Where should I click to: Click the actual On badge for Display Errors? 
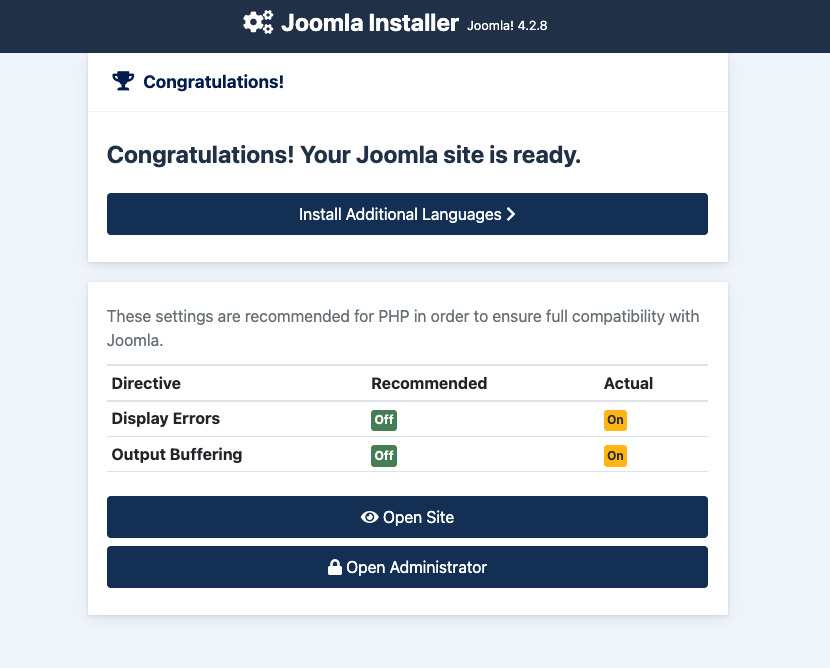point(615,420)
